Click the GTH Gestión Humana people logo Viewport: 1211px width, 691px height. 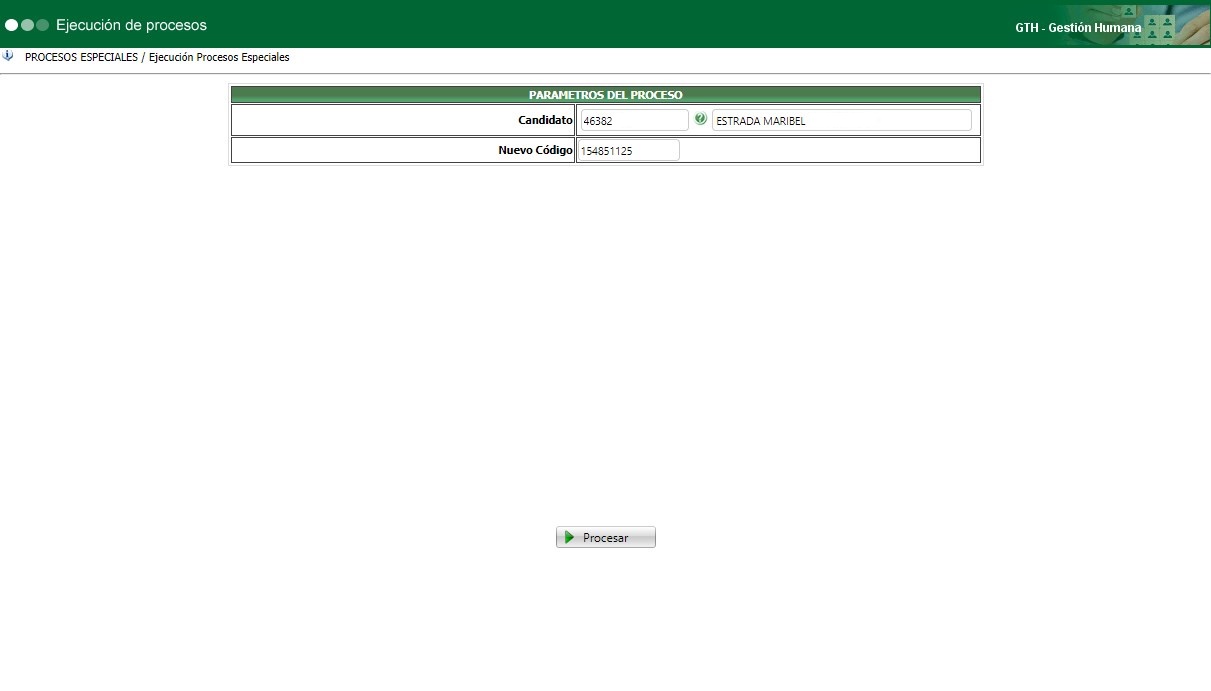point(1158,27)
